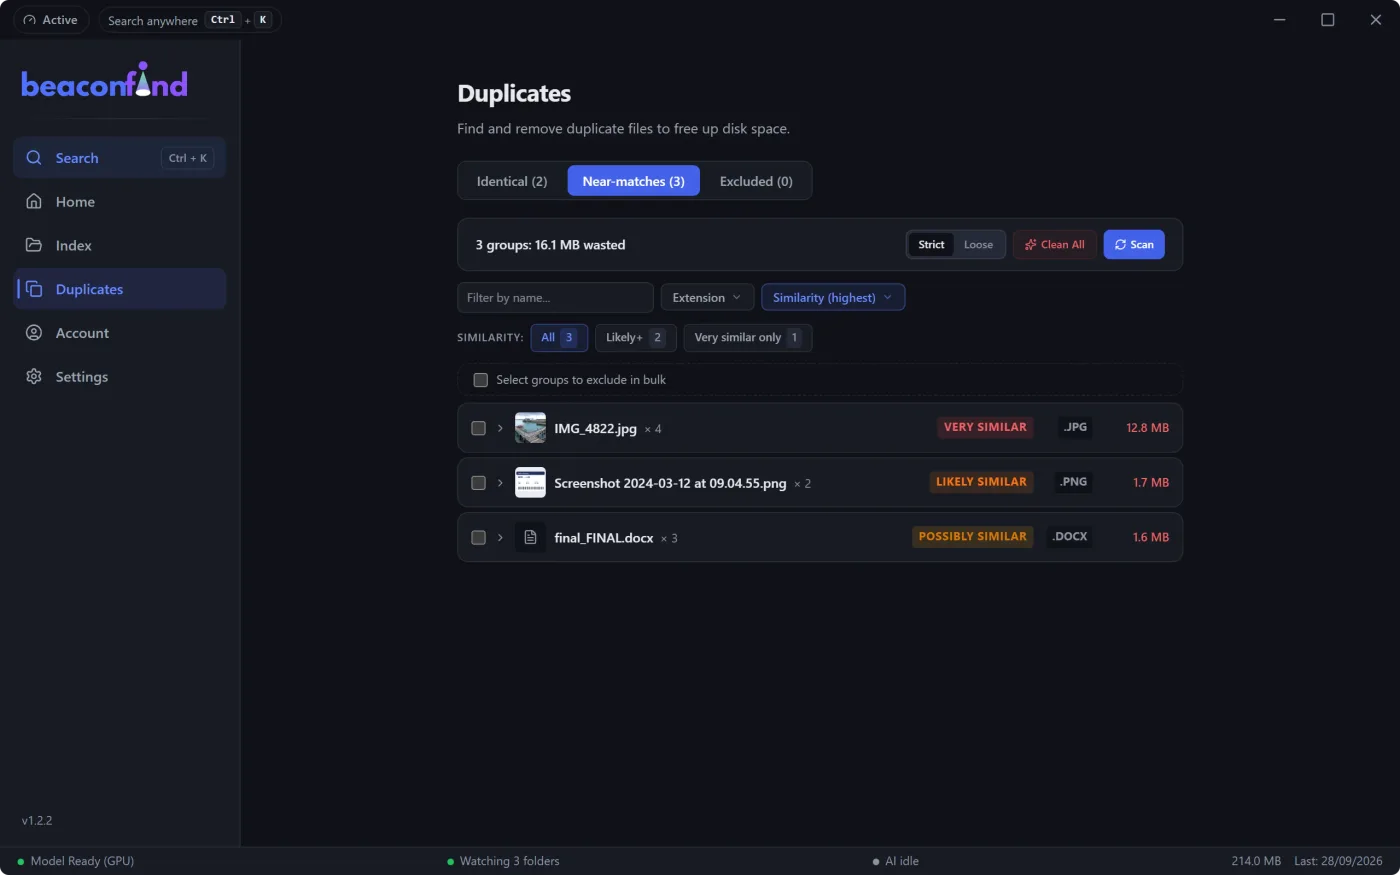This screenshot has height=875, width=1400.
Task: Tick Select groups to exclude in bulk
Action: click(x=481, y=380)
